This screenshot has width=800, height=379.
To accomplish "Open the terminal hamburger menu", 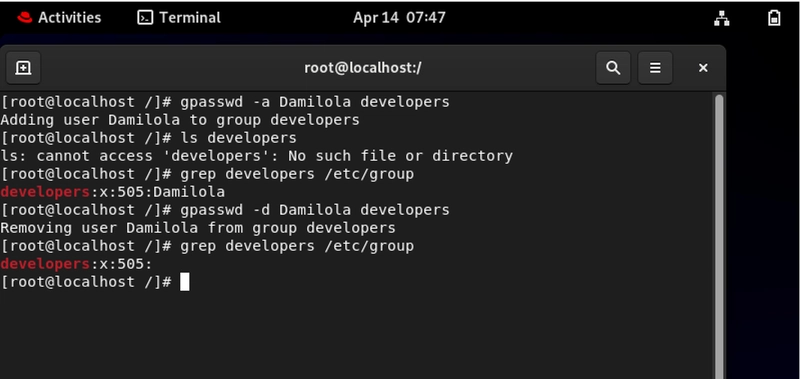I will click(655, 68).
